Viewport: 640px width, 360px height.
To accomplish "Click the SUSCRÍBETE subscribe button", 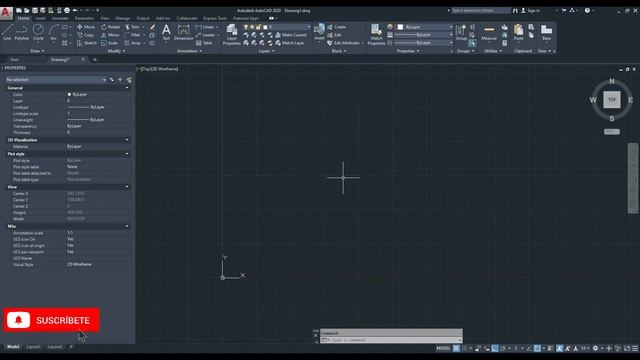I will [51, 320].
